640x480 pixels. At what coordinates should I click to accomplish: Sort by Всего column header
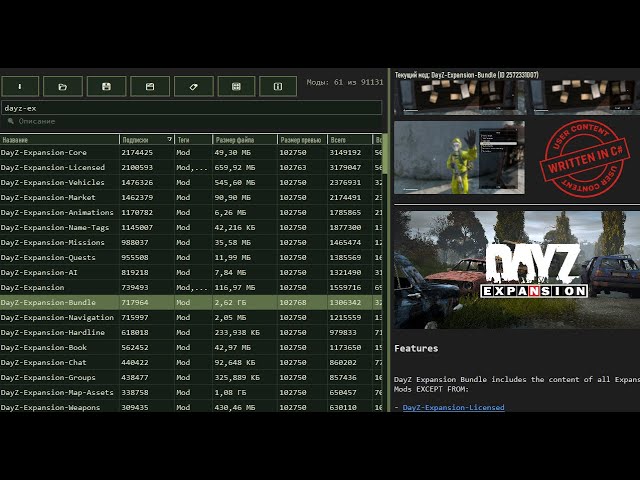[x=349, y=140]
